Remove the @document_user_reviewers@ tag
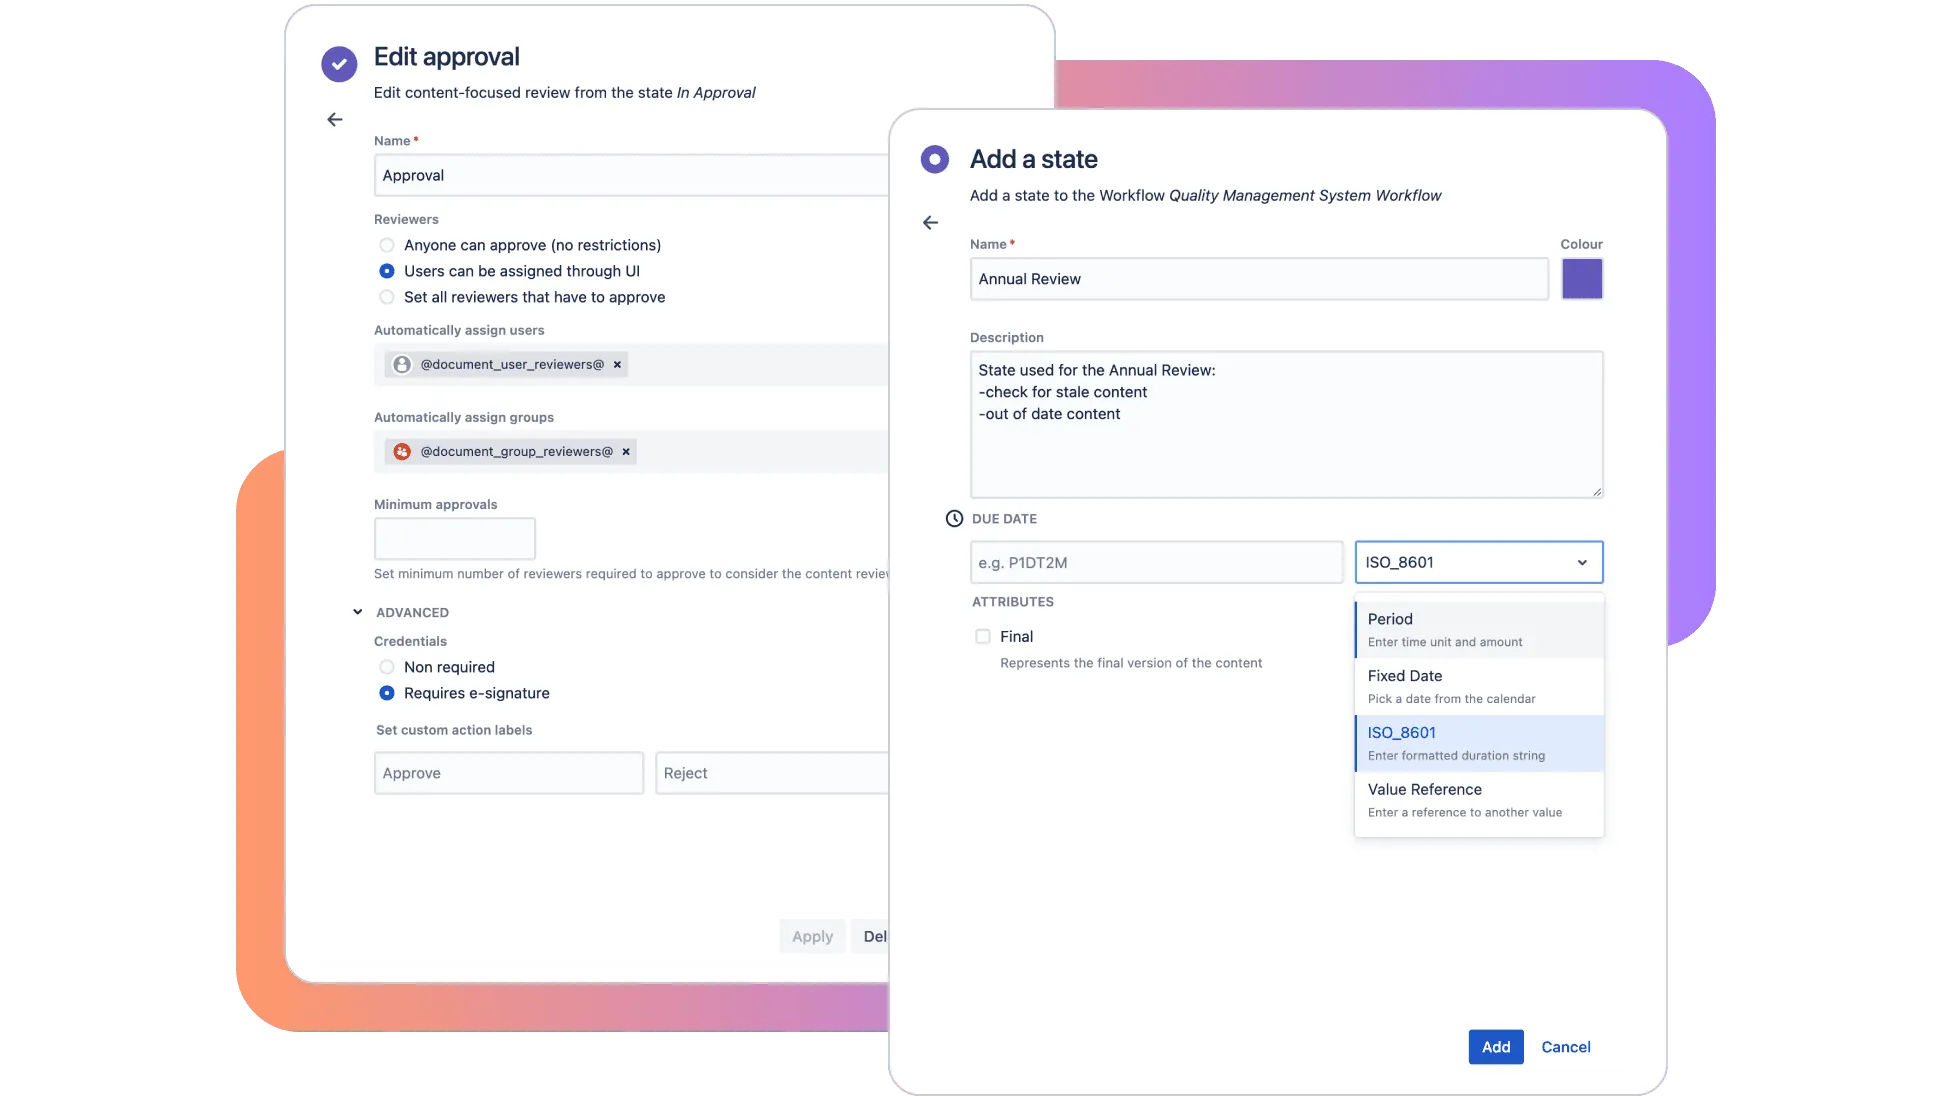Screen dimensions: 1944x1096 (617, 365)
